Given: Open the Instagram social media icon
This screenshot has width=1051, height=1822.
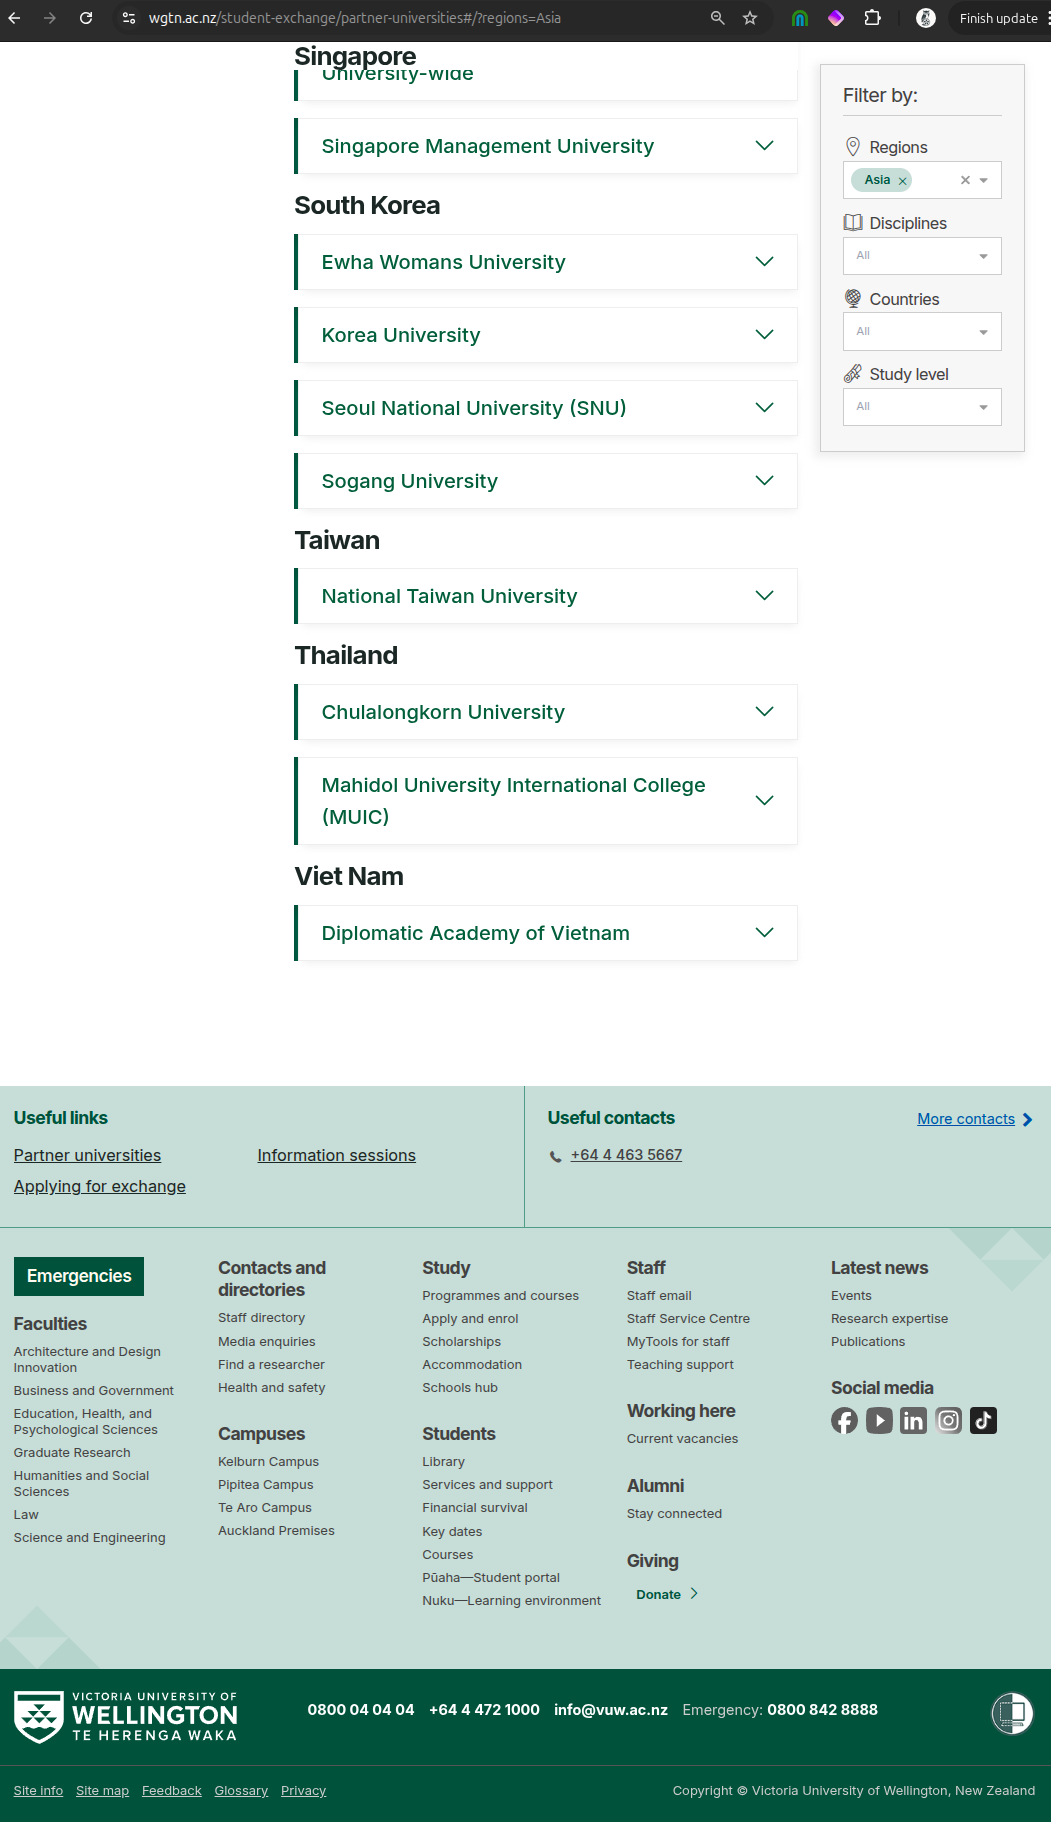Looking at the screenshot, I should [949, 1421].
